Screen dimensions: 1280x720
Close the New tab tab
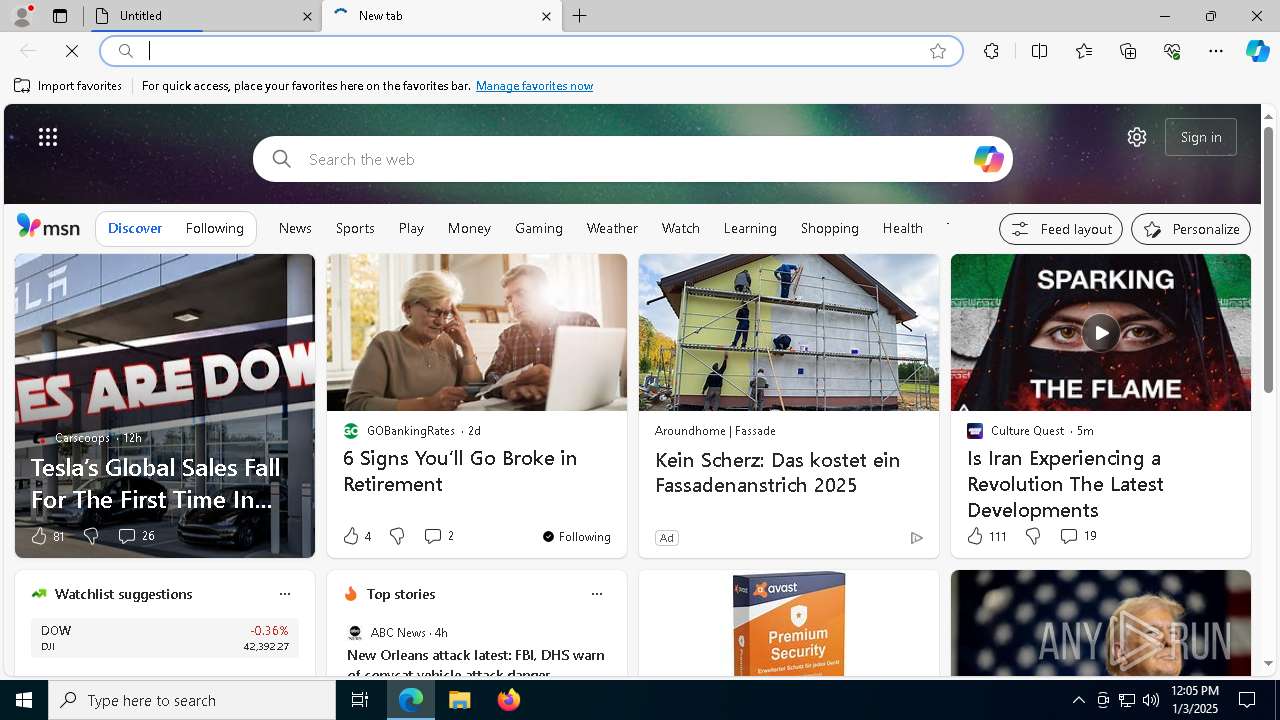tap(546, 16)
